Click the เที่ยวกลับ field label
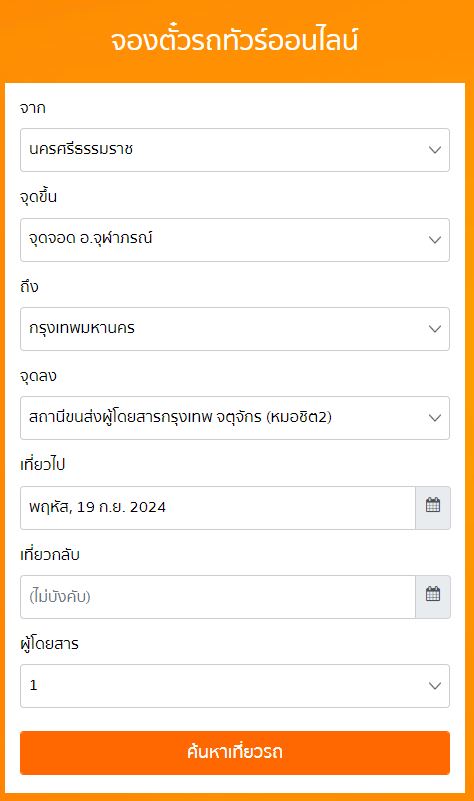 click(x=50, y=554)
